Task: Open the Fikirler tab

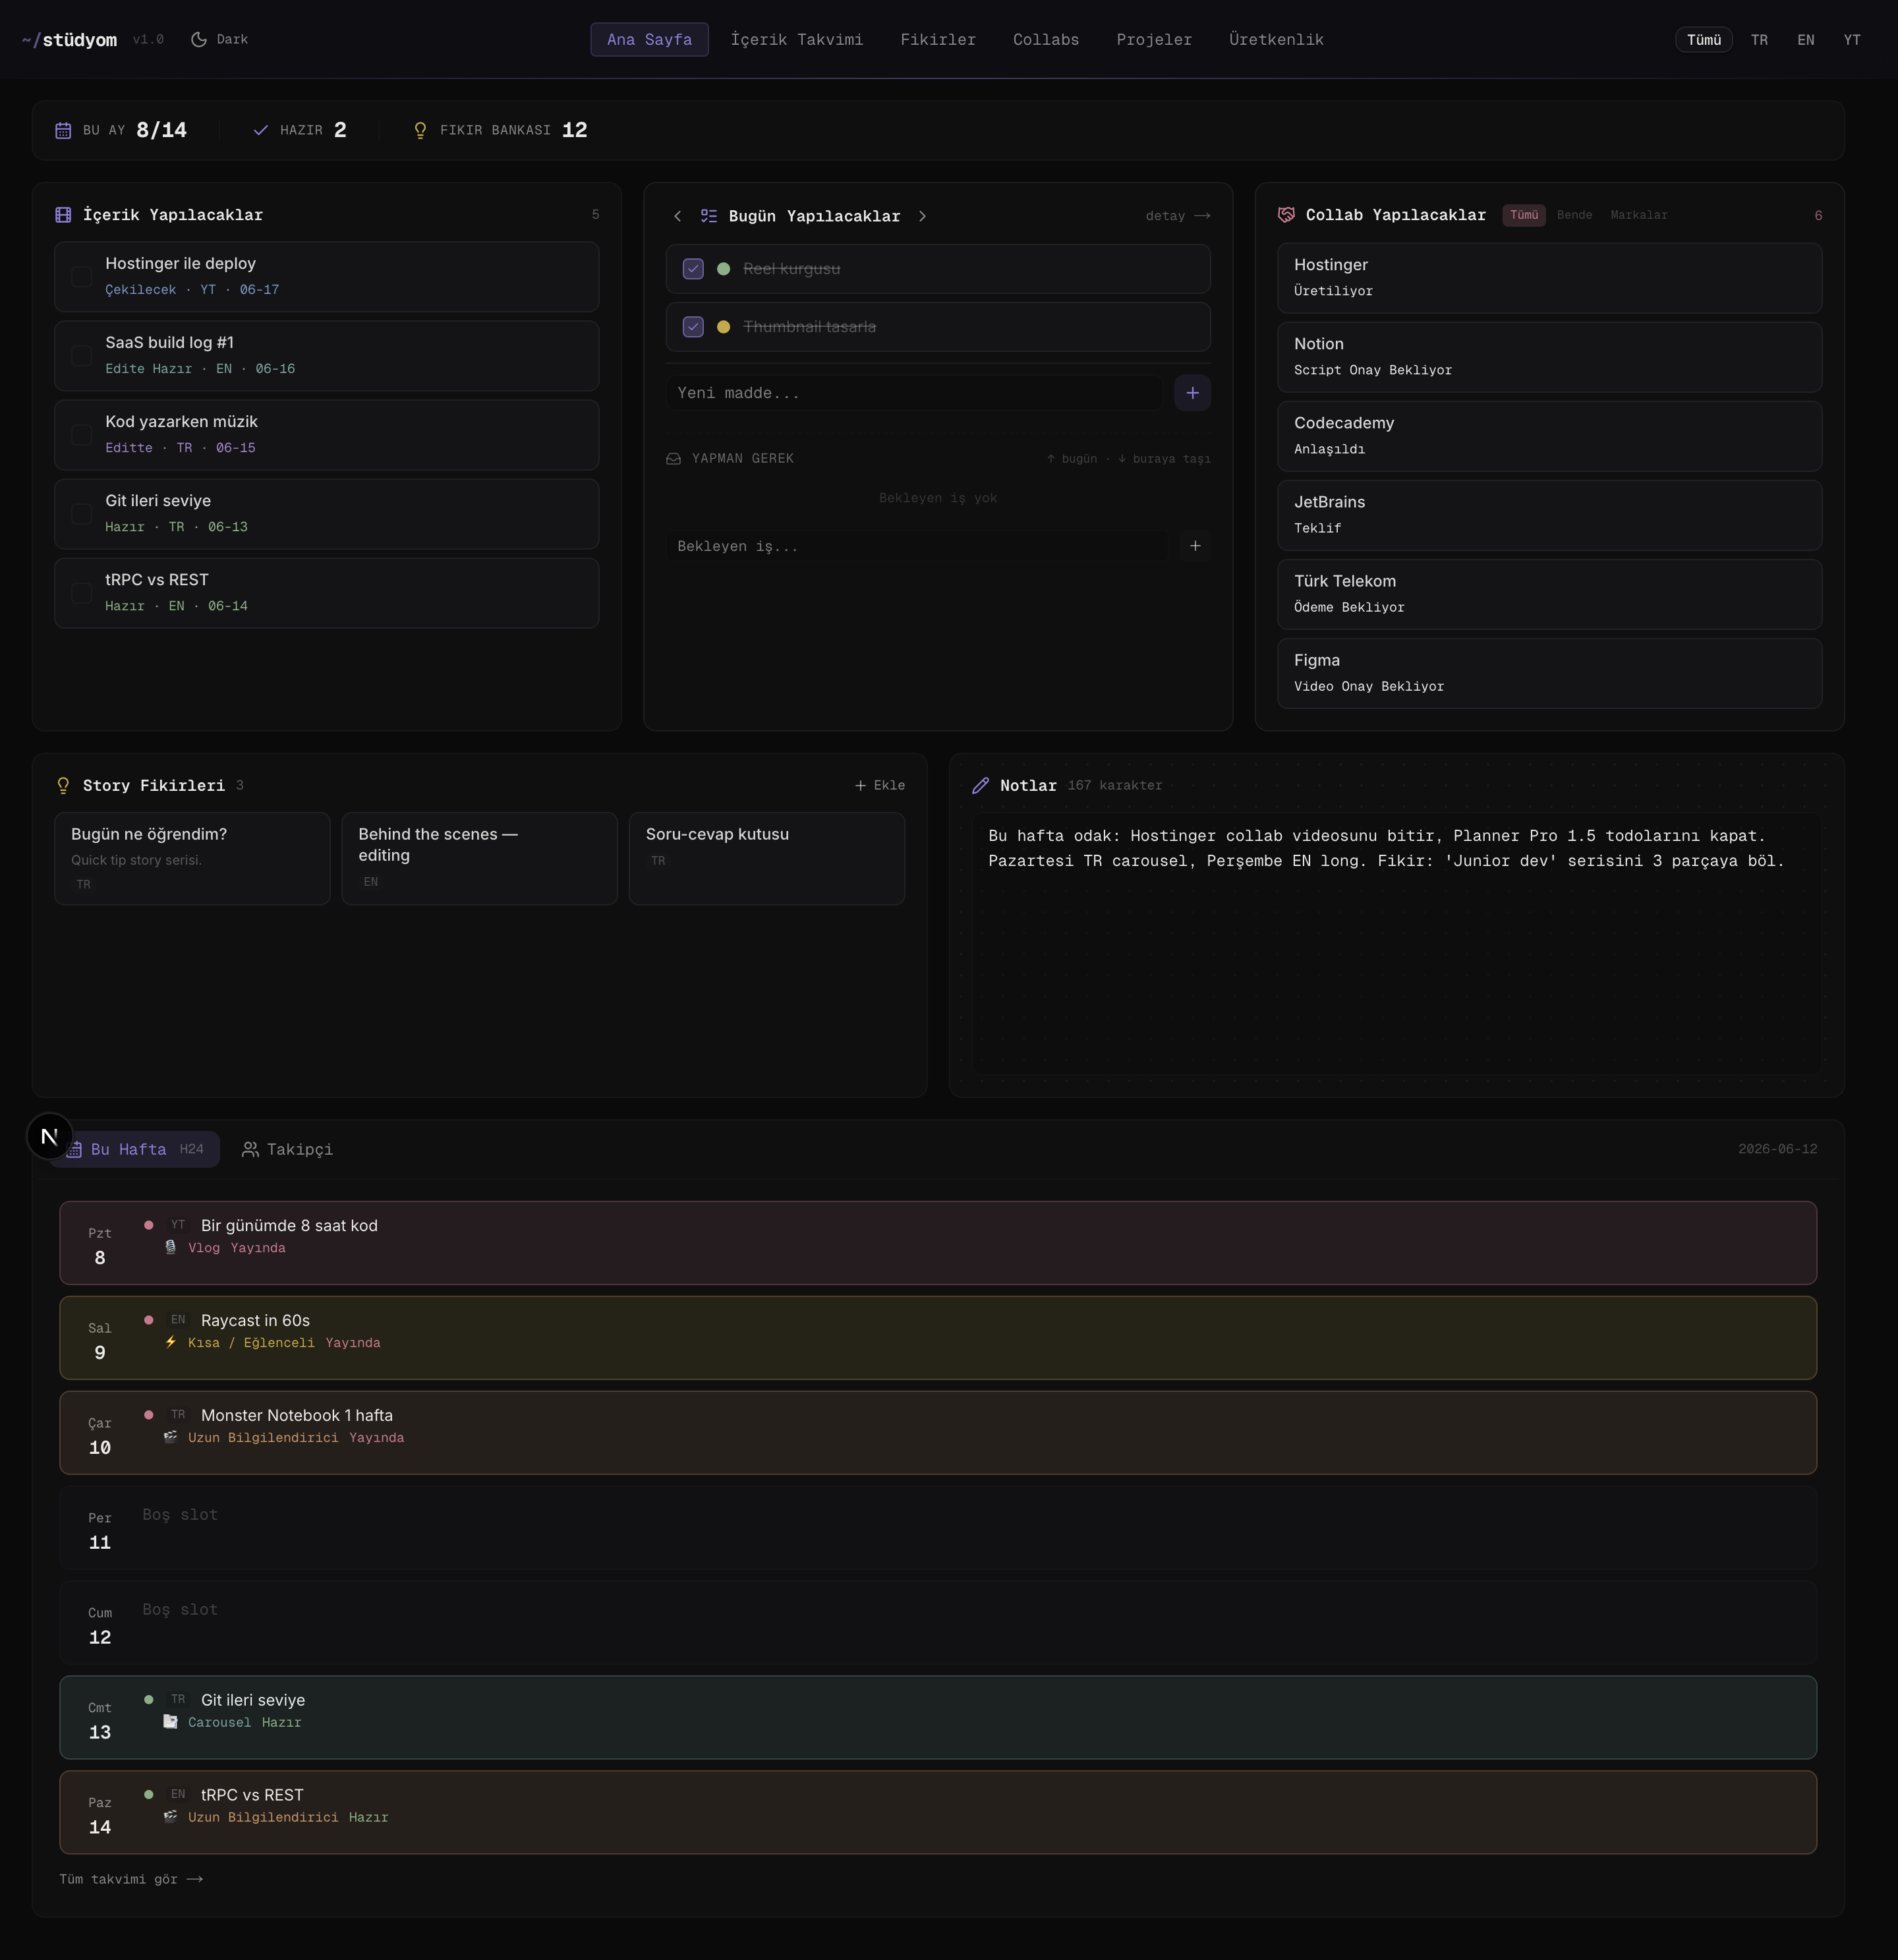Action: tap(938, 40)
